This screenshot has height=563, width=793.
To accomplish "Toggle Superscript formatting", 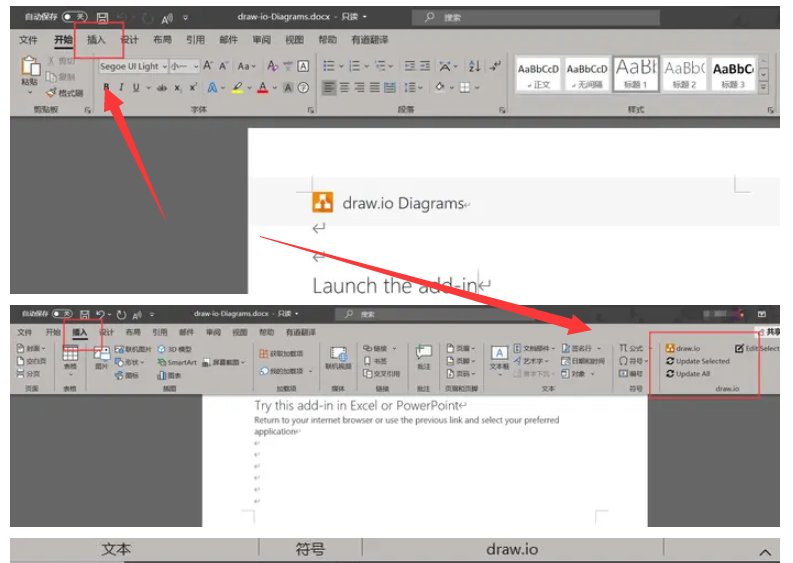I will pyautogui.click(x=193, y=88).
